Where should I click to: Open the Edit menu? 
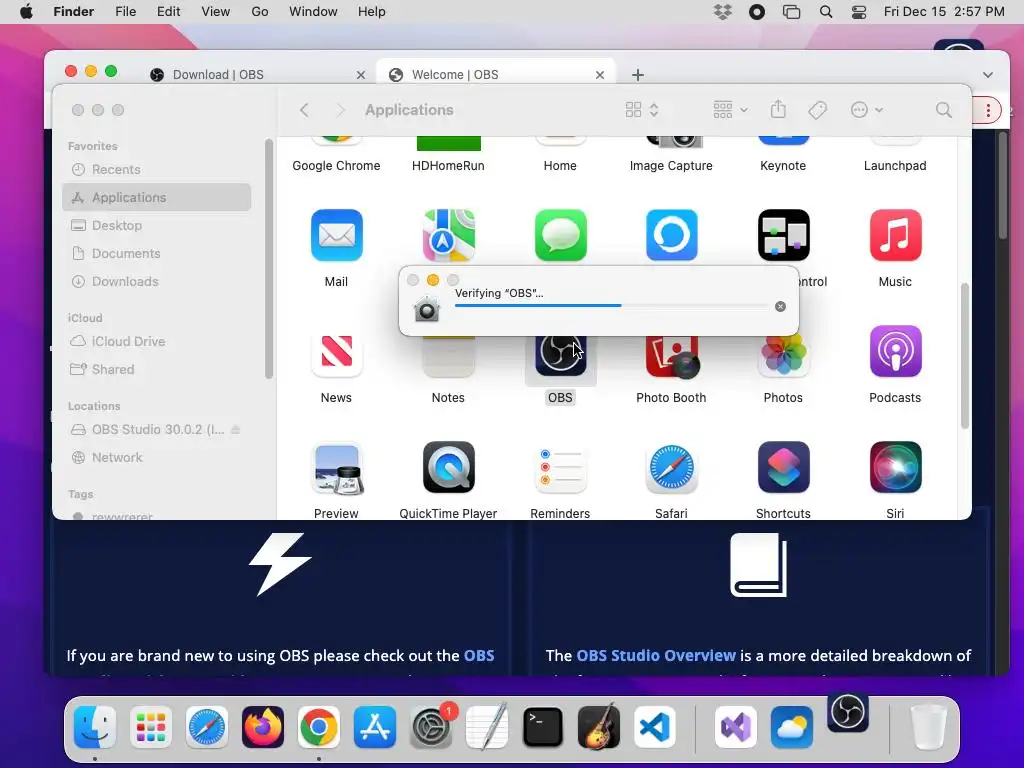tap(168, 12)
